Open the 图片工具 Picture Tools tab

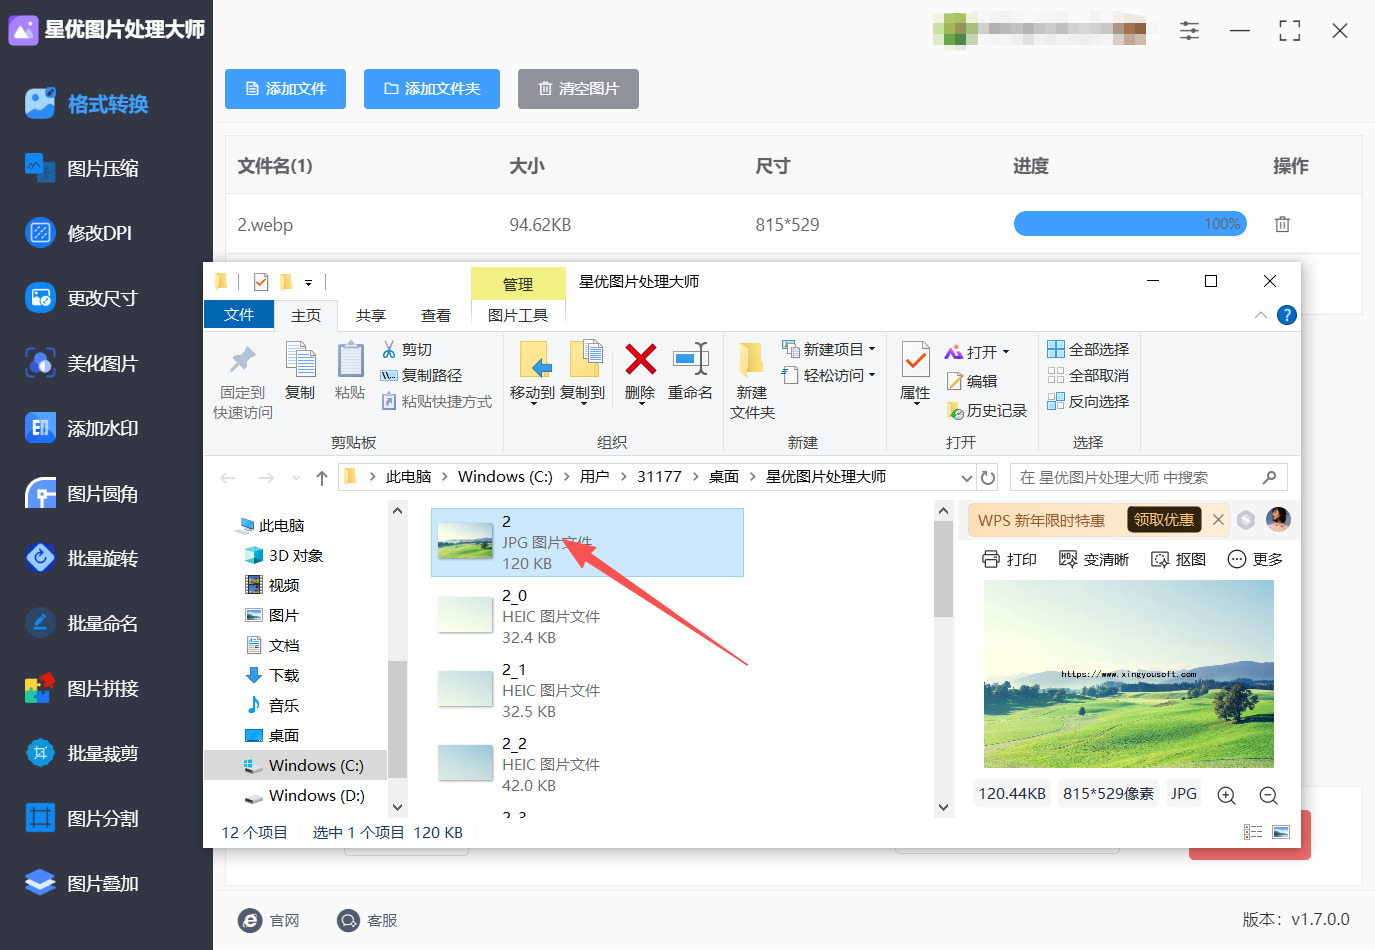pos(518,315)
